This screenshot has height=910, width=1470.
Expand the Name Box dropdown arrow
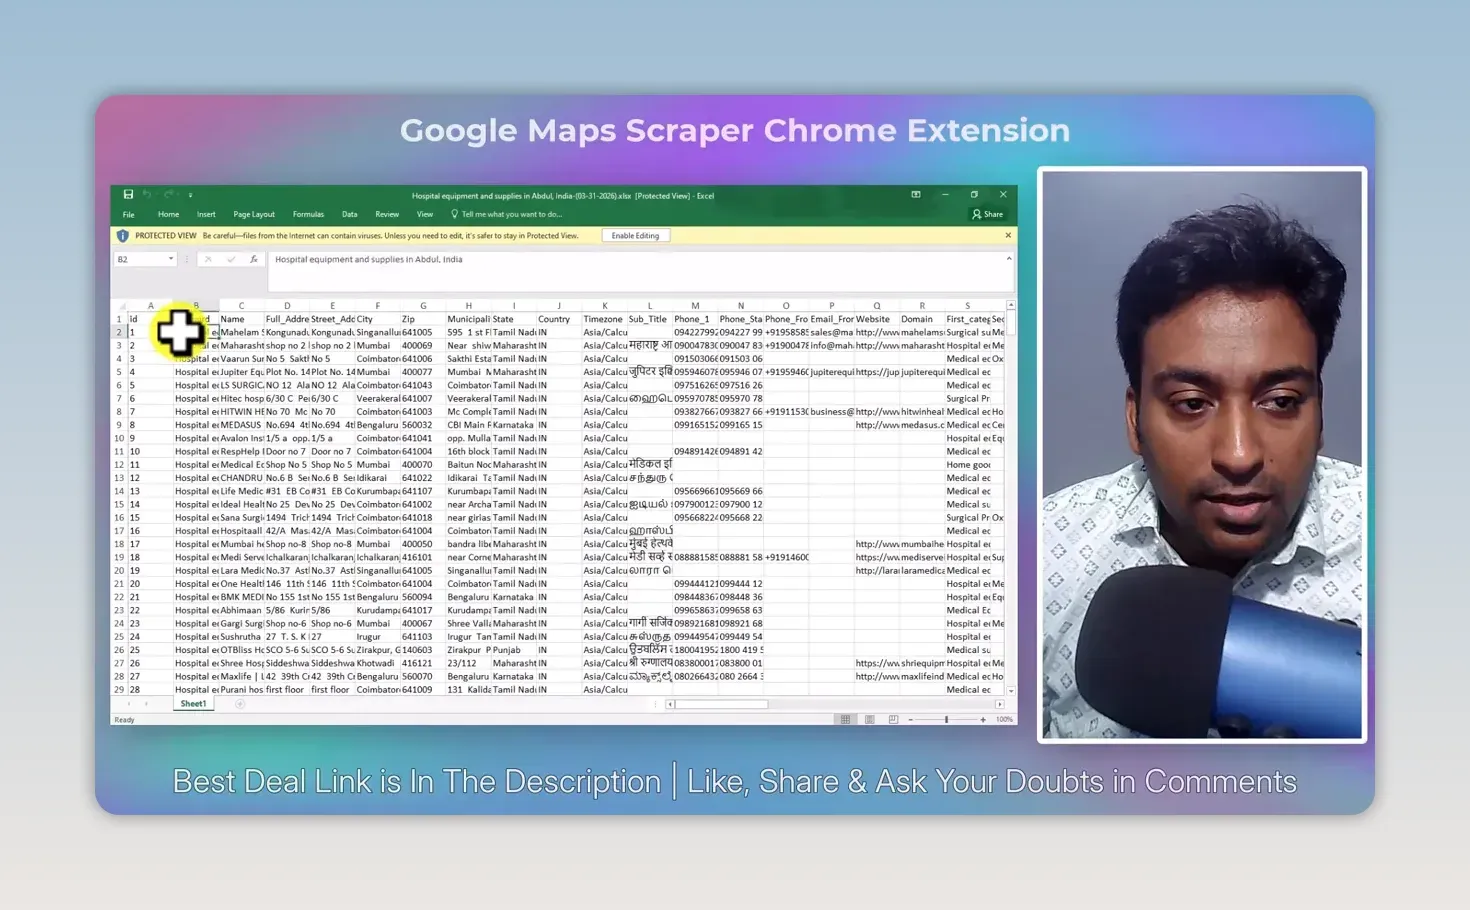(x=171, y=260)
